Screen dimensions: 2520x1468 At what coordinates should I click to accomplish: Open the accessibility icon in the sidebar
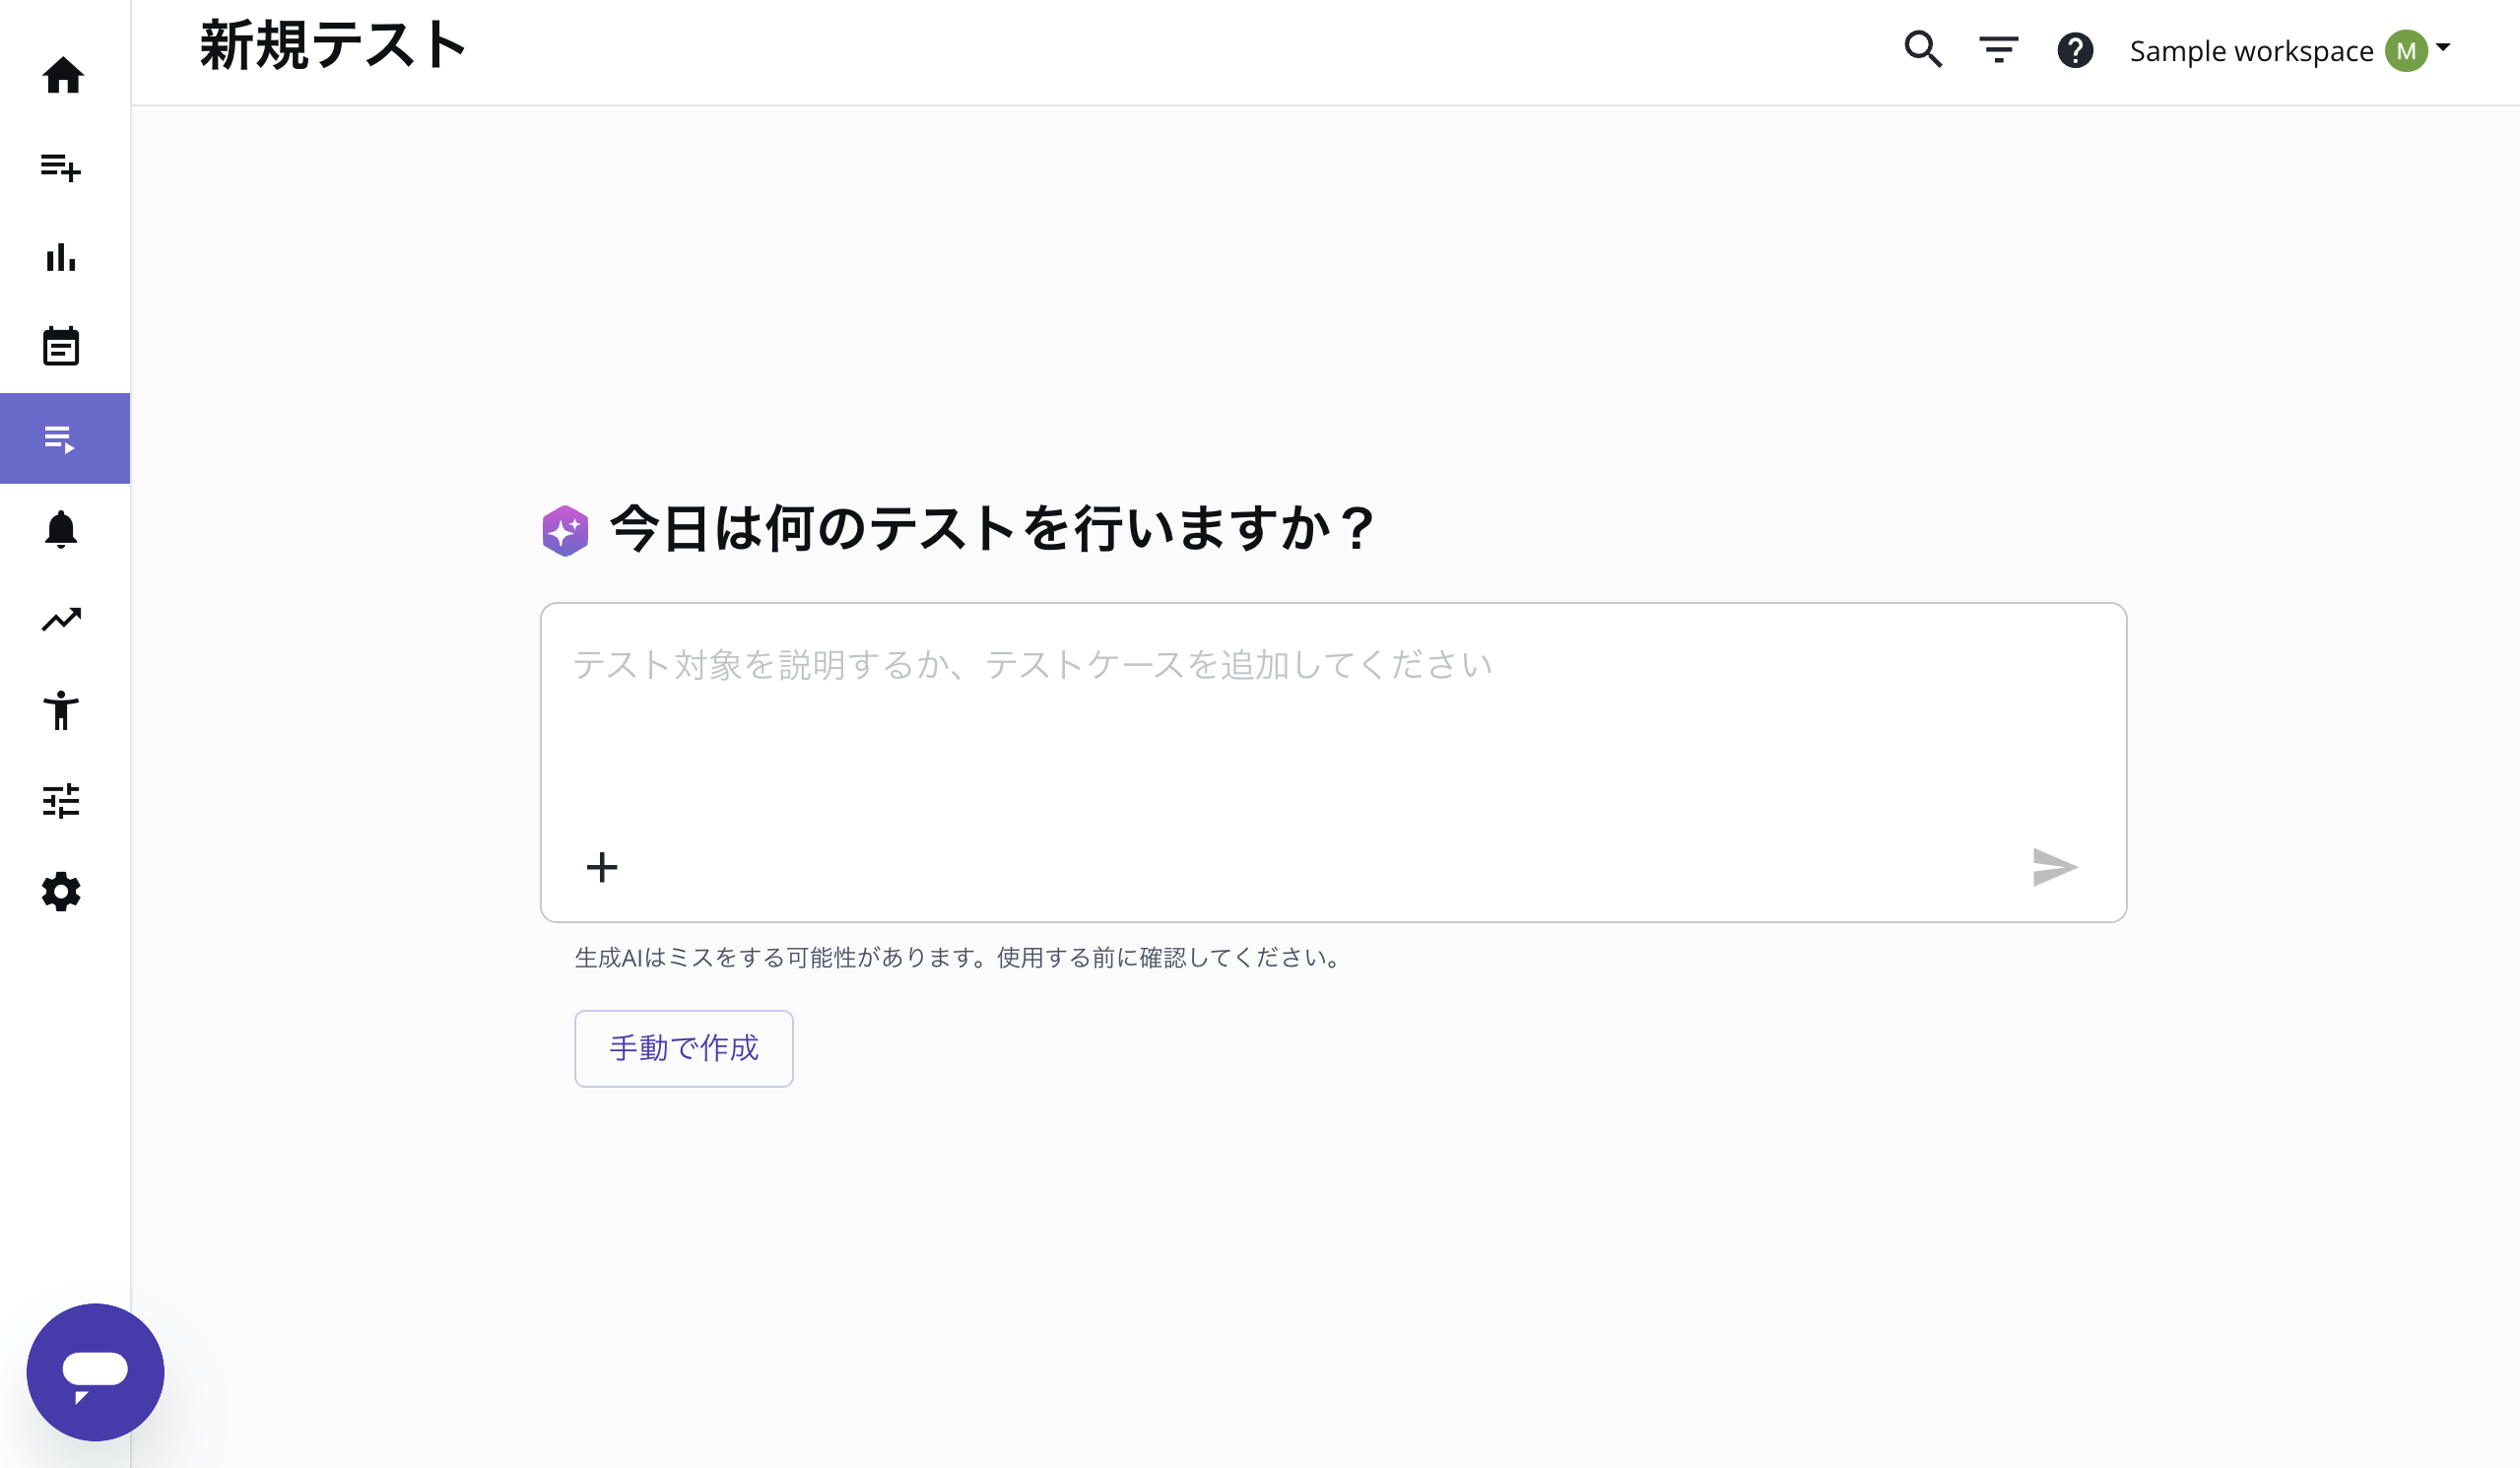[63, 711]
